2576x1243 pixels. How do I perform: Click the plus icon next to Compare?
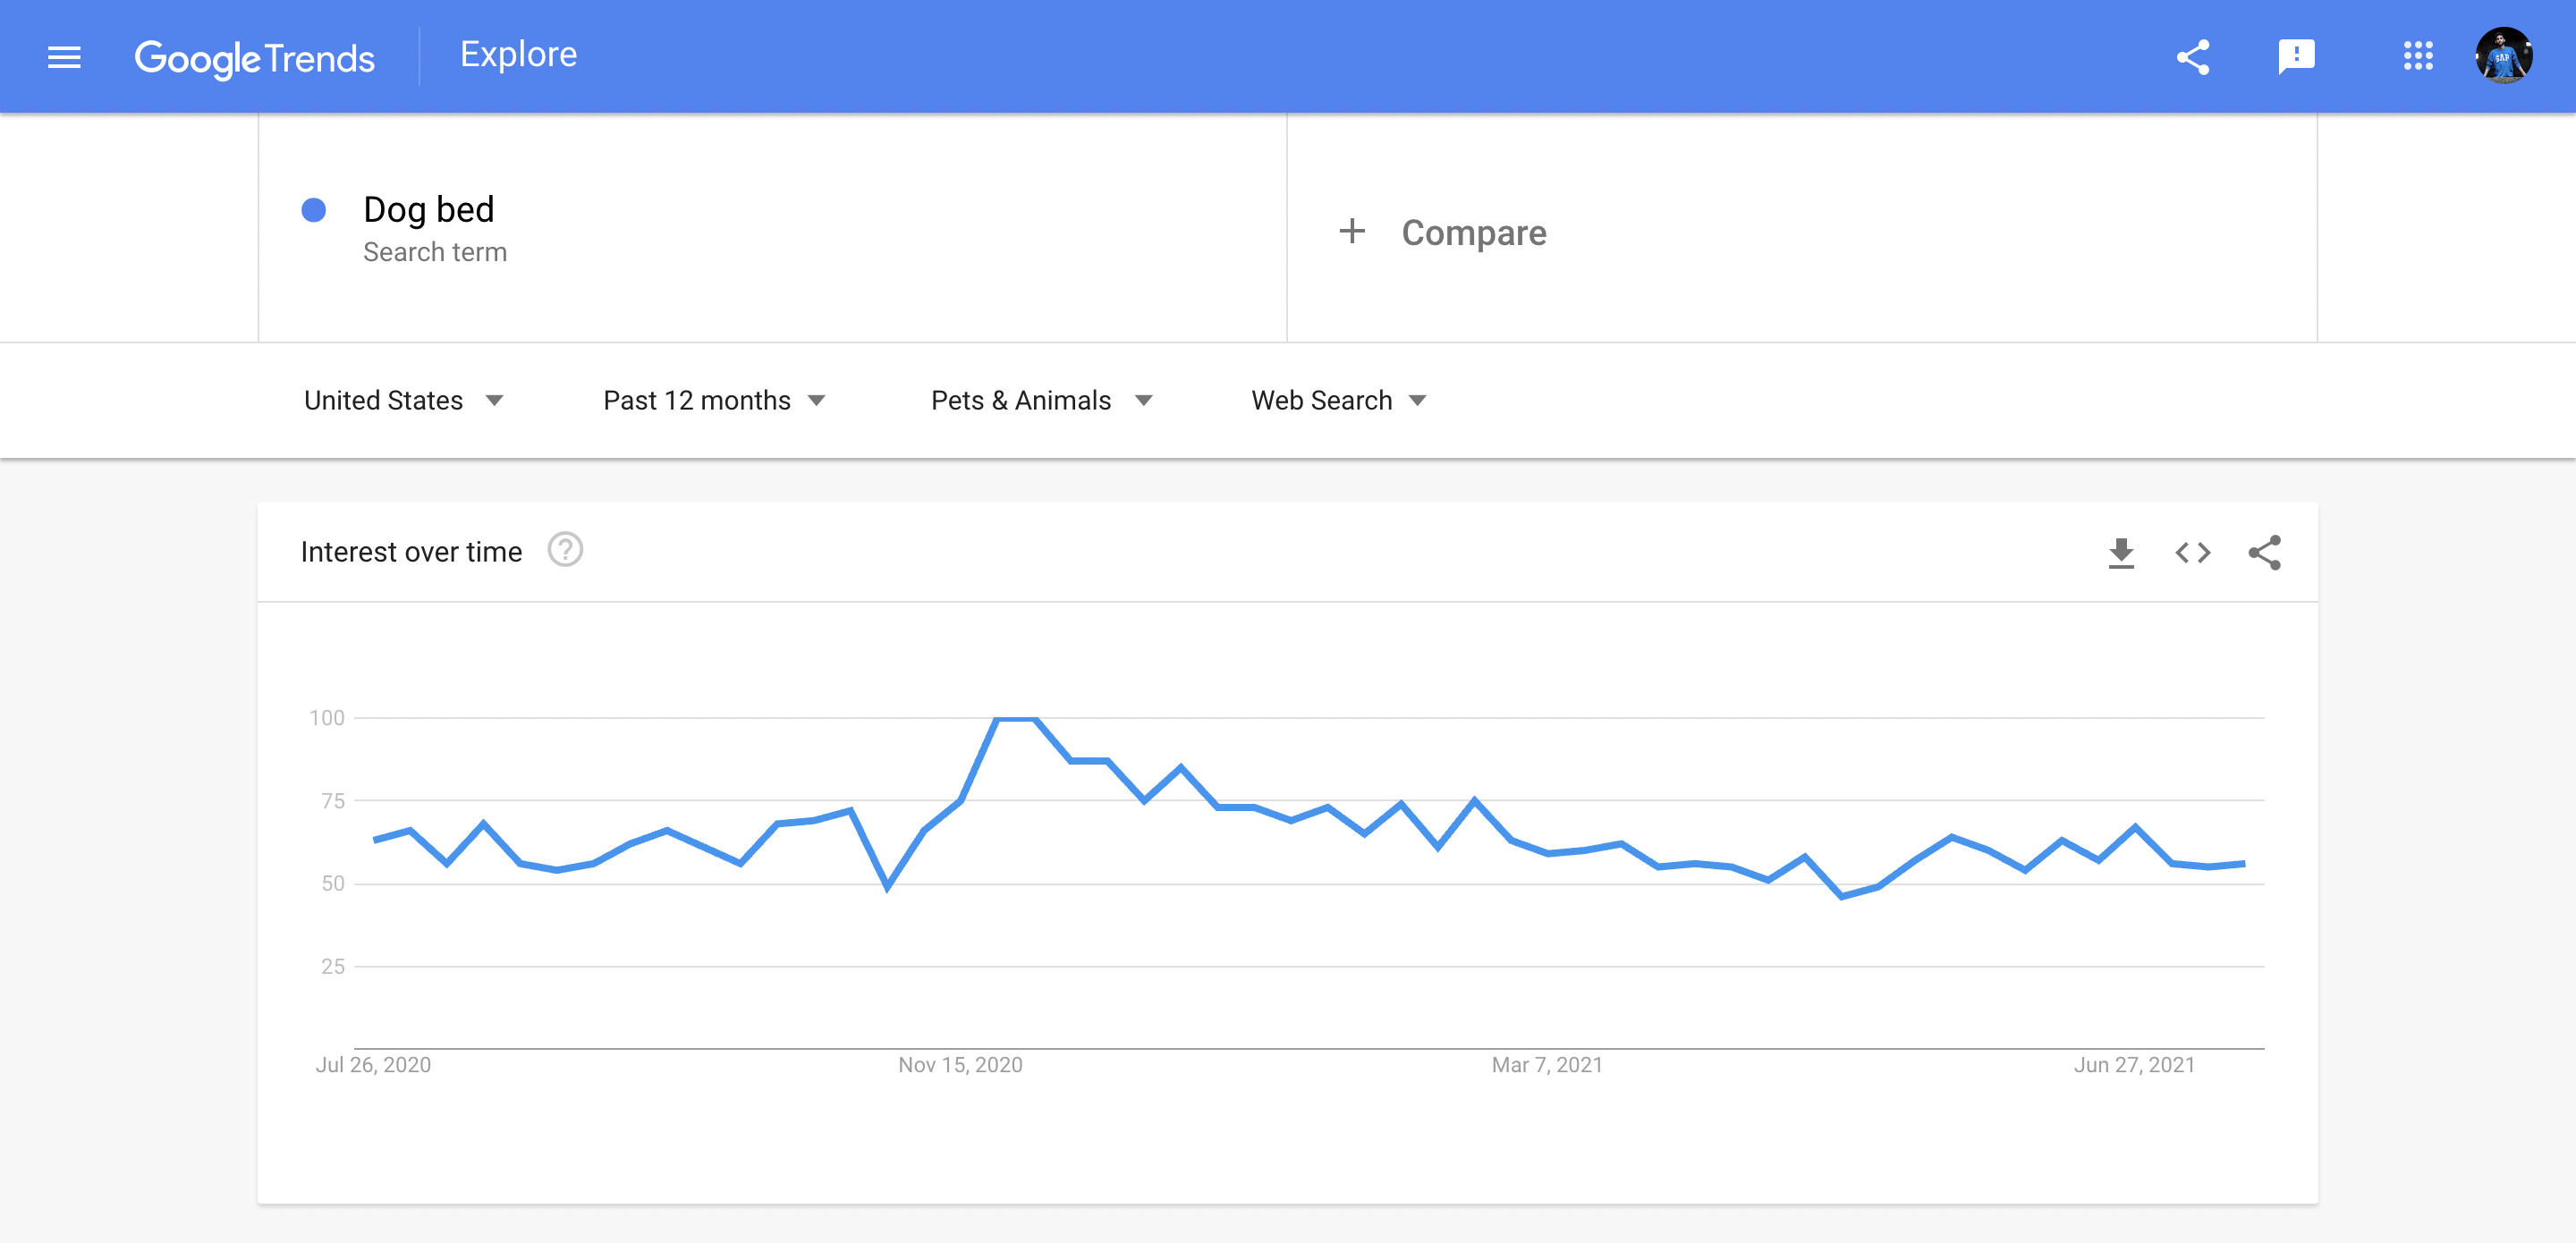point(1352,232)
